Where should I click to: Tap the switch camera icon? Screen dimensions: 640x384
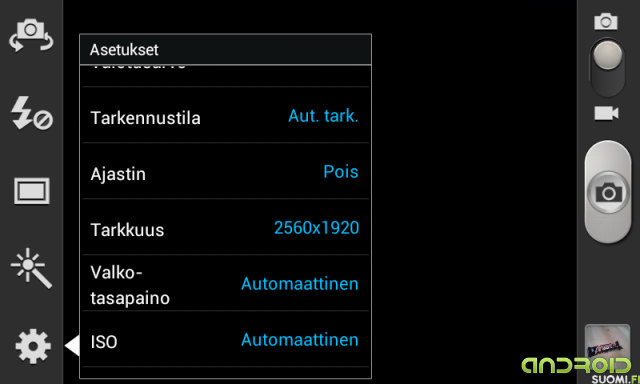pos(31,35)
